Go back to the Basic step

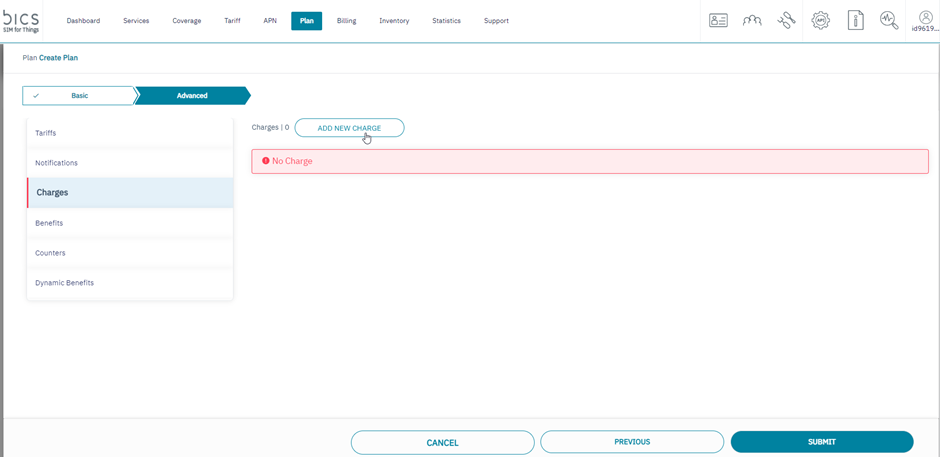click(x=79, y=96)
